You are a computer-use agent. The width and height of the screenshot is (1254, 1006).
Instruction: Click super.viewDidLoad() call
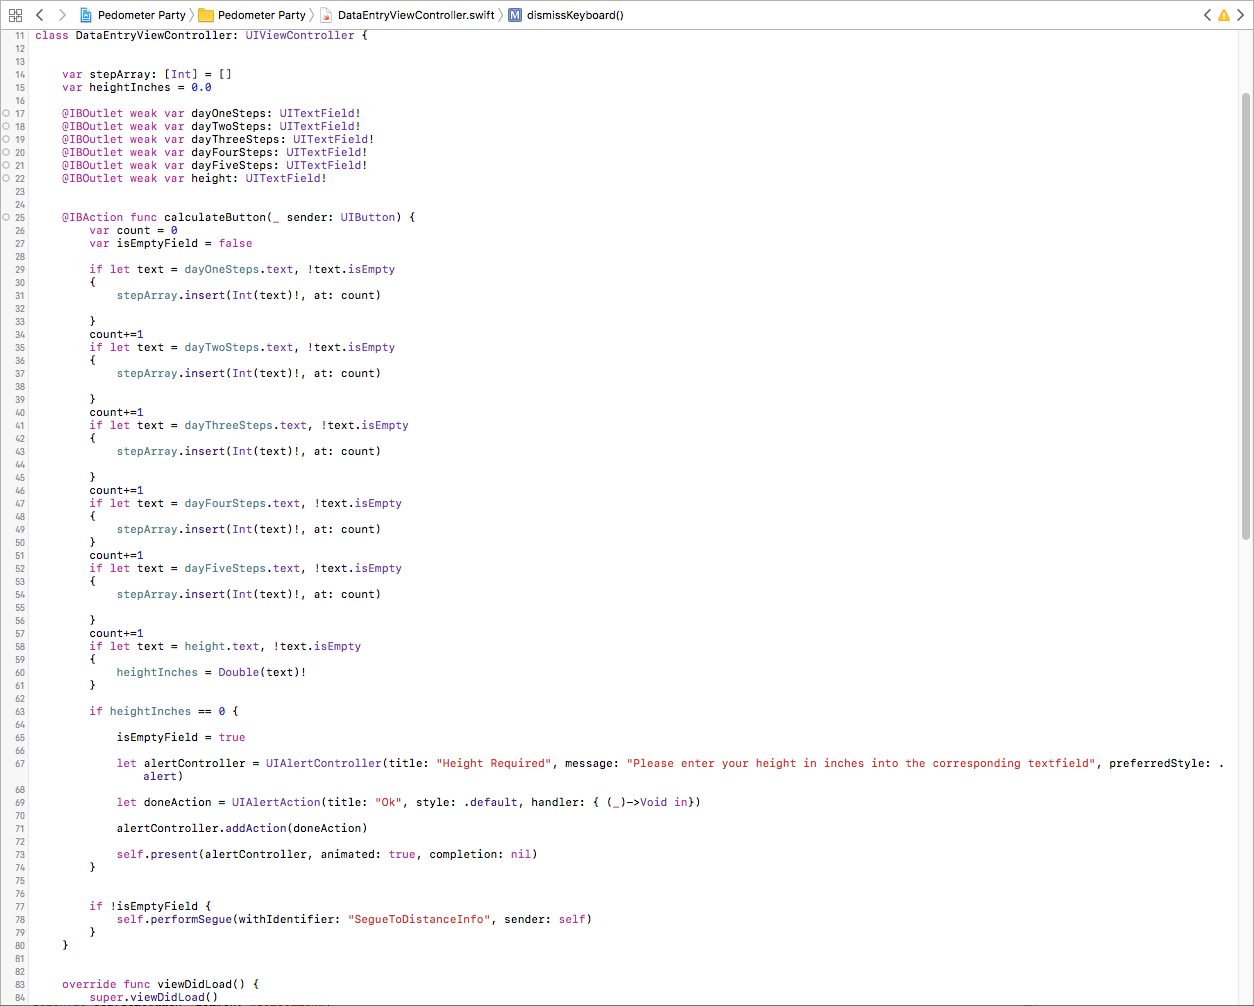tap(153, 997)
